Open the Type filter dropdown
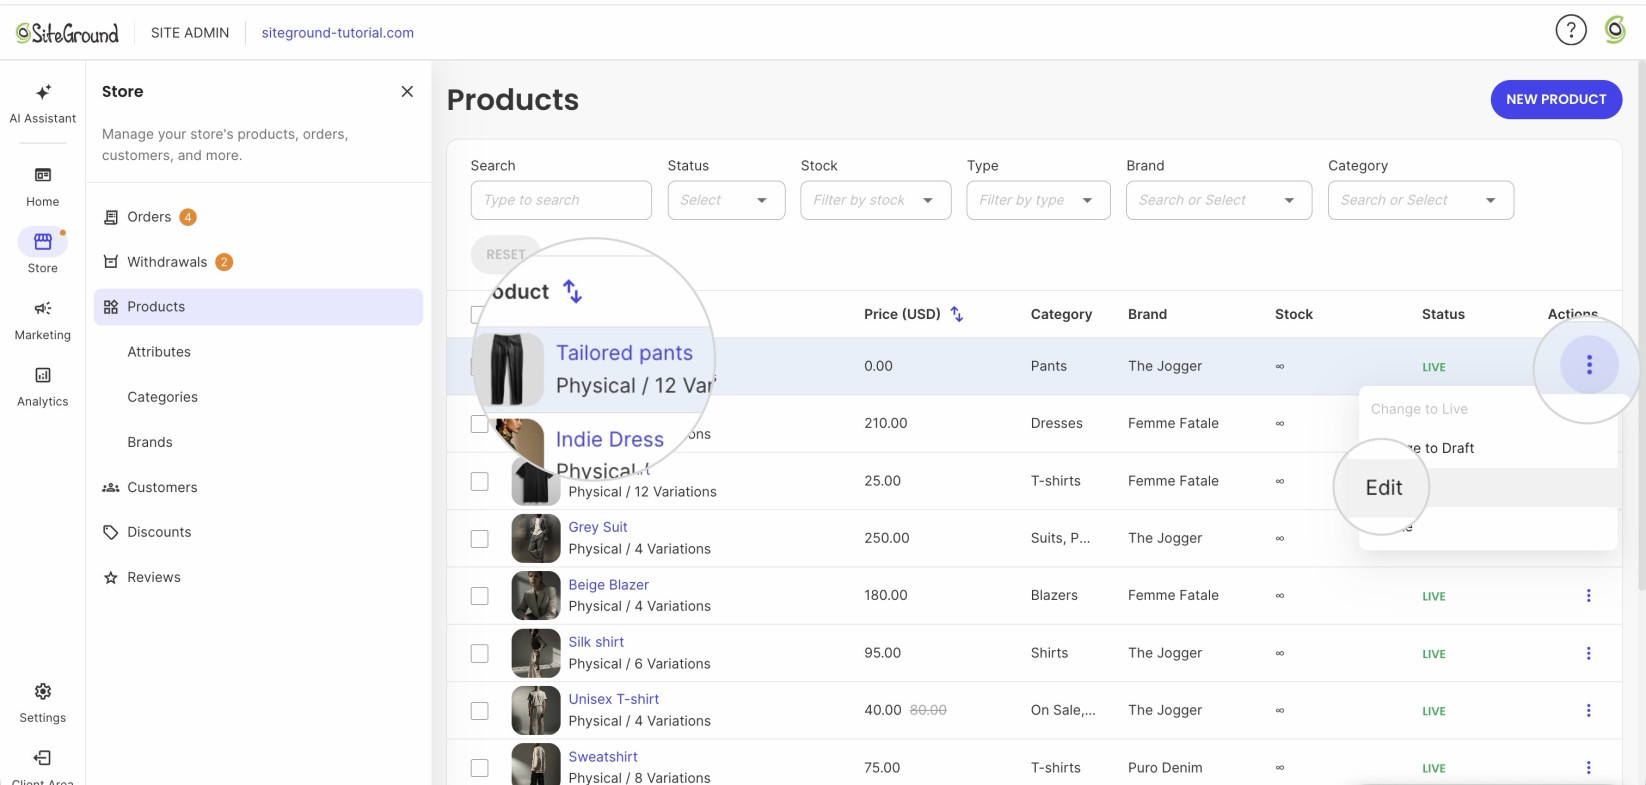Viewport: 1646px width, 785px height. 1038,200
